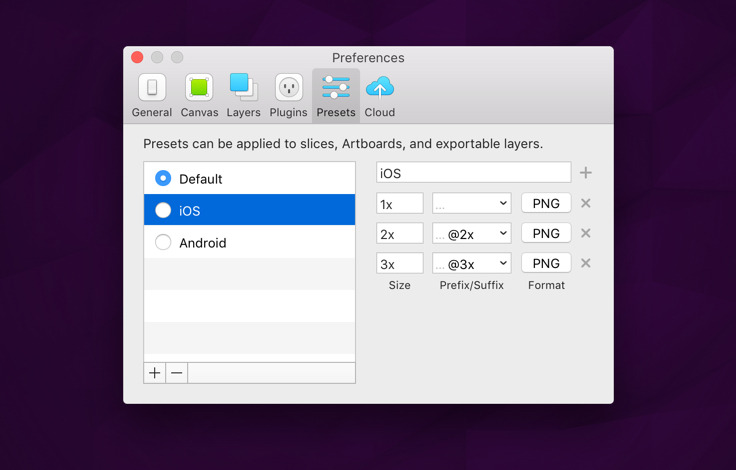736x470 pixels.
Task: Open the Plugins preferences tab
Action: pos(288,96)
